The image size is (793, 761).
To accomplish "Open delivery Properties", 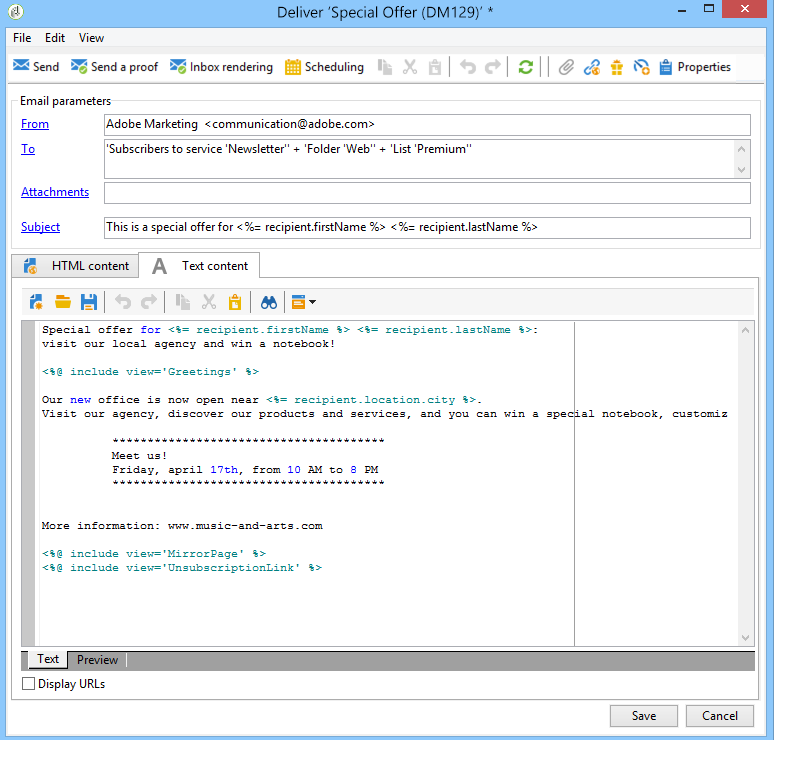I will point(694,67).
